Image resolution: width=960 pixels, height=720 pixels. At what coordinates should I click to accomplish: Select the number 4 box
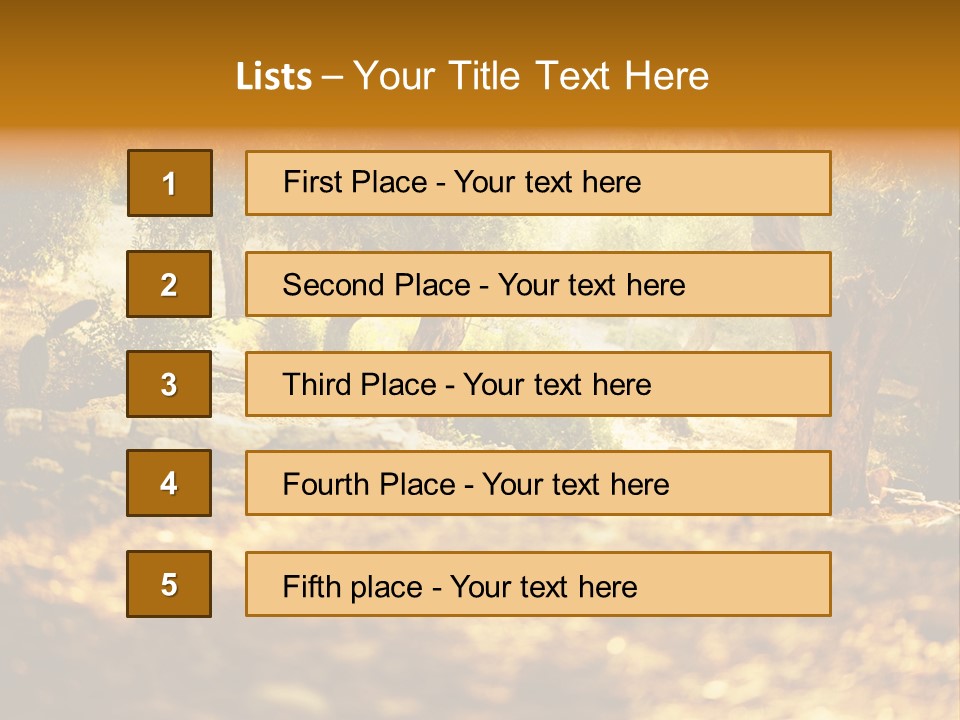169,483
